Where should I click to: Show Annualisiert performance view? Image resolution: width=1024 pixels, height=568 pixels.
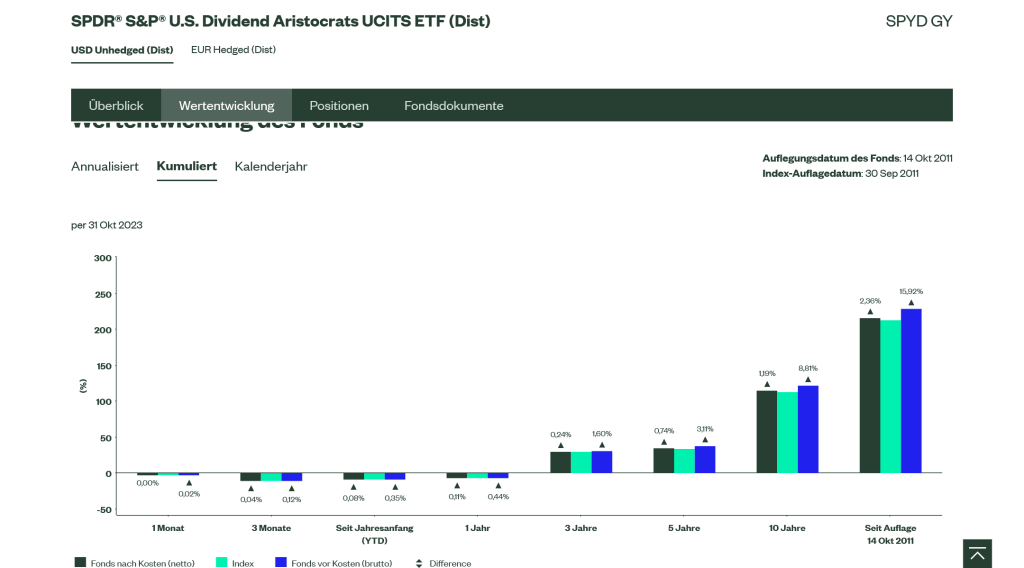(x=105, y=166)
